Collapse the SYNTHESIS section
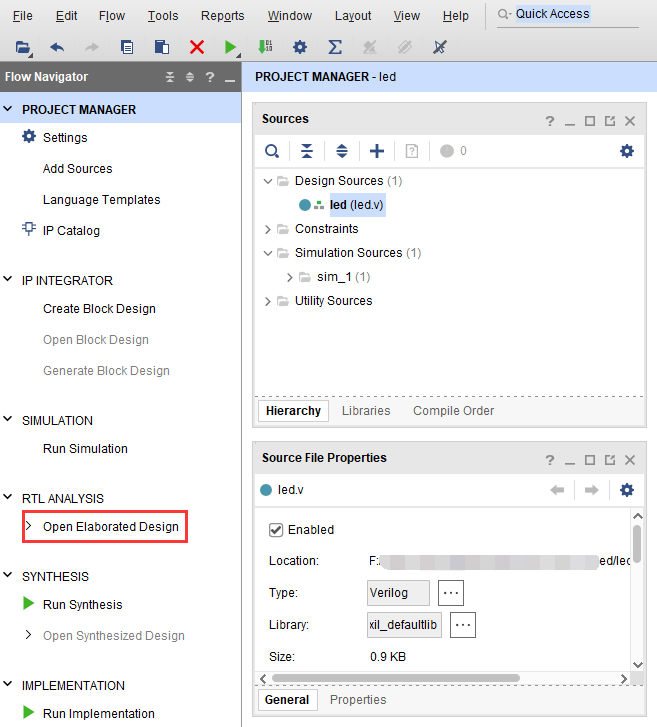The image size is (657, 727). click(x=8, y=575)
